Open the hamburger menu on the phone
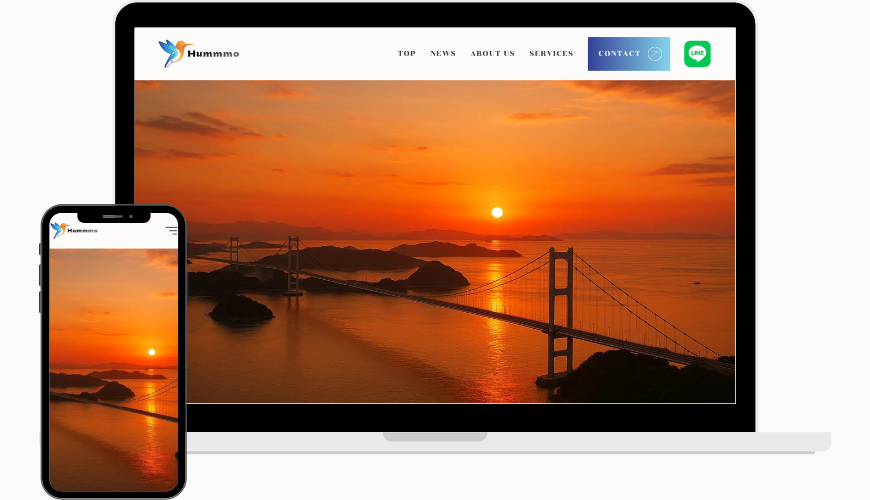The height and width of the screenshot is (500, 870). click(x=171, y=230)
